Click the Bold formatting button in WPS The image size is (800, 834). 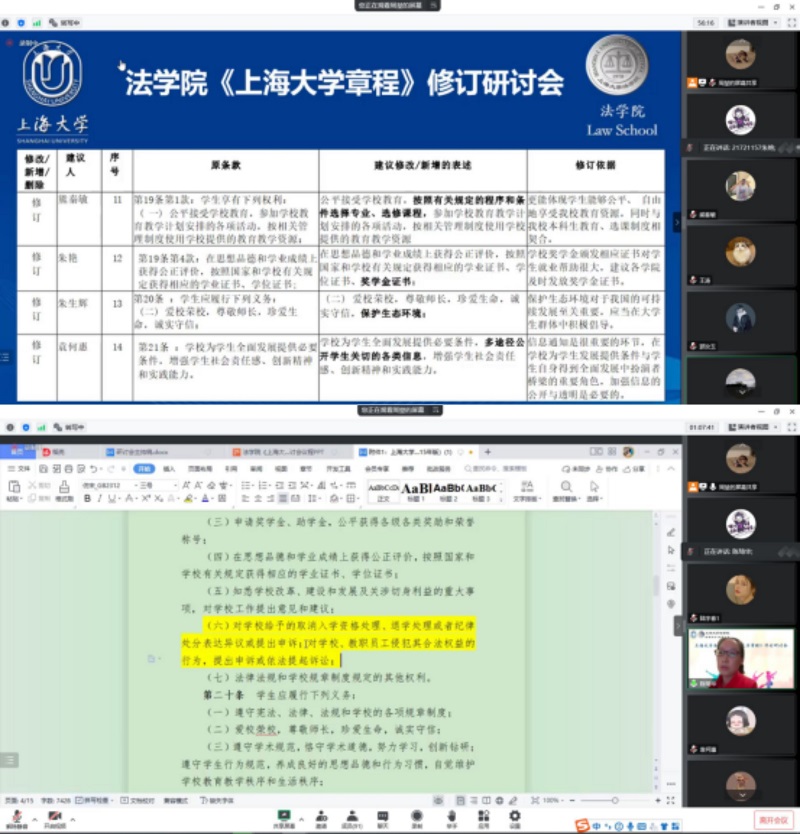pyautogui.click(x=87, y=498)
